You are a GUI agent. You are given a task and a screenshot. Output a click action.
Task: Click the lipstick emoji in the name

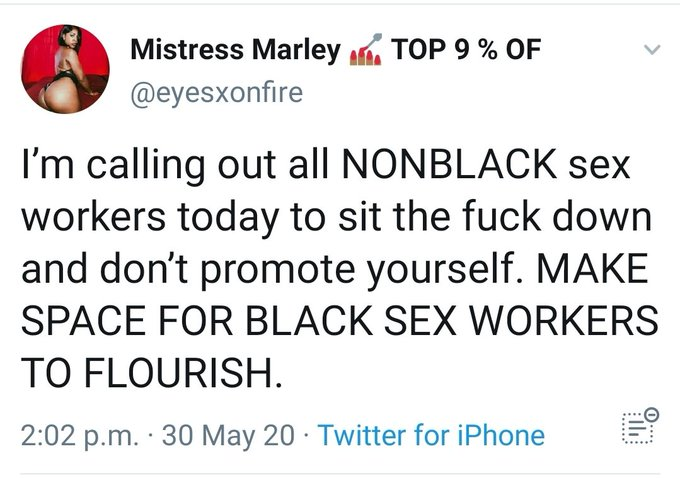coord(366,49)
